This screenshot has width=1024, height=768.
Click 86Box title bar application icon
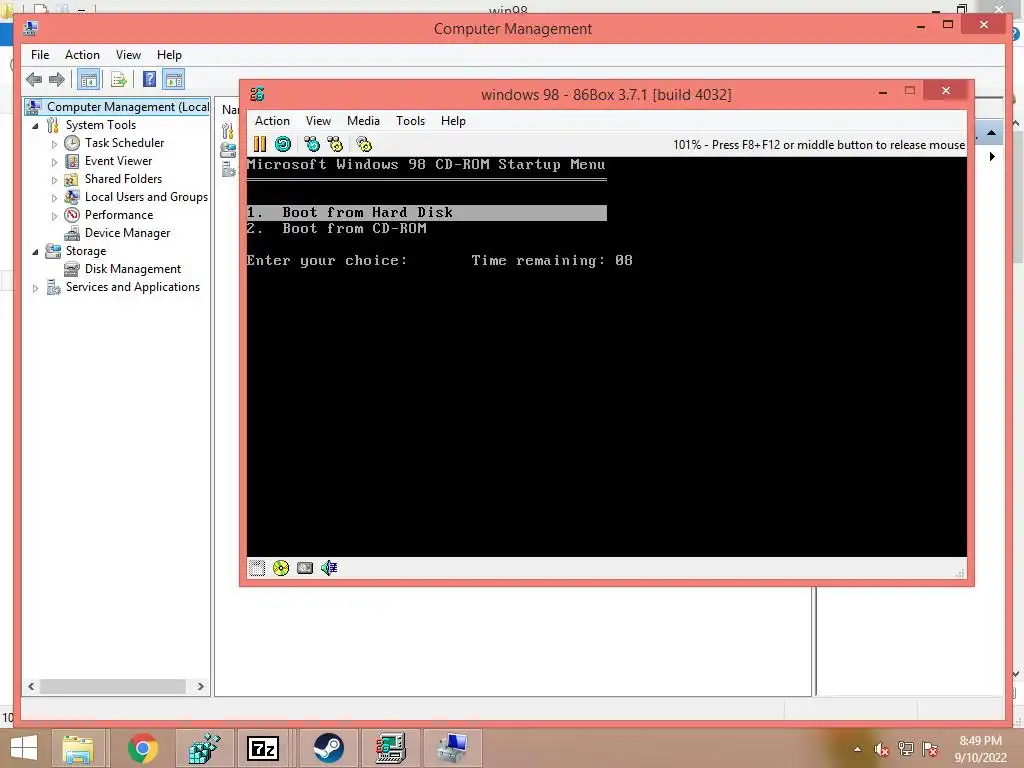(257, 94)
